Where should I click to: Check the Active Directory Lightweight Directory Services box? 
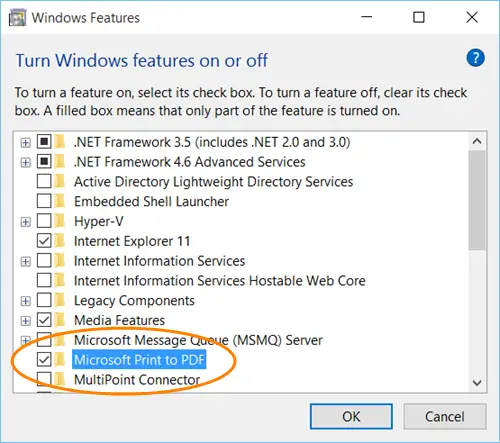(44, 181)
